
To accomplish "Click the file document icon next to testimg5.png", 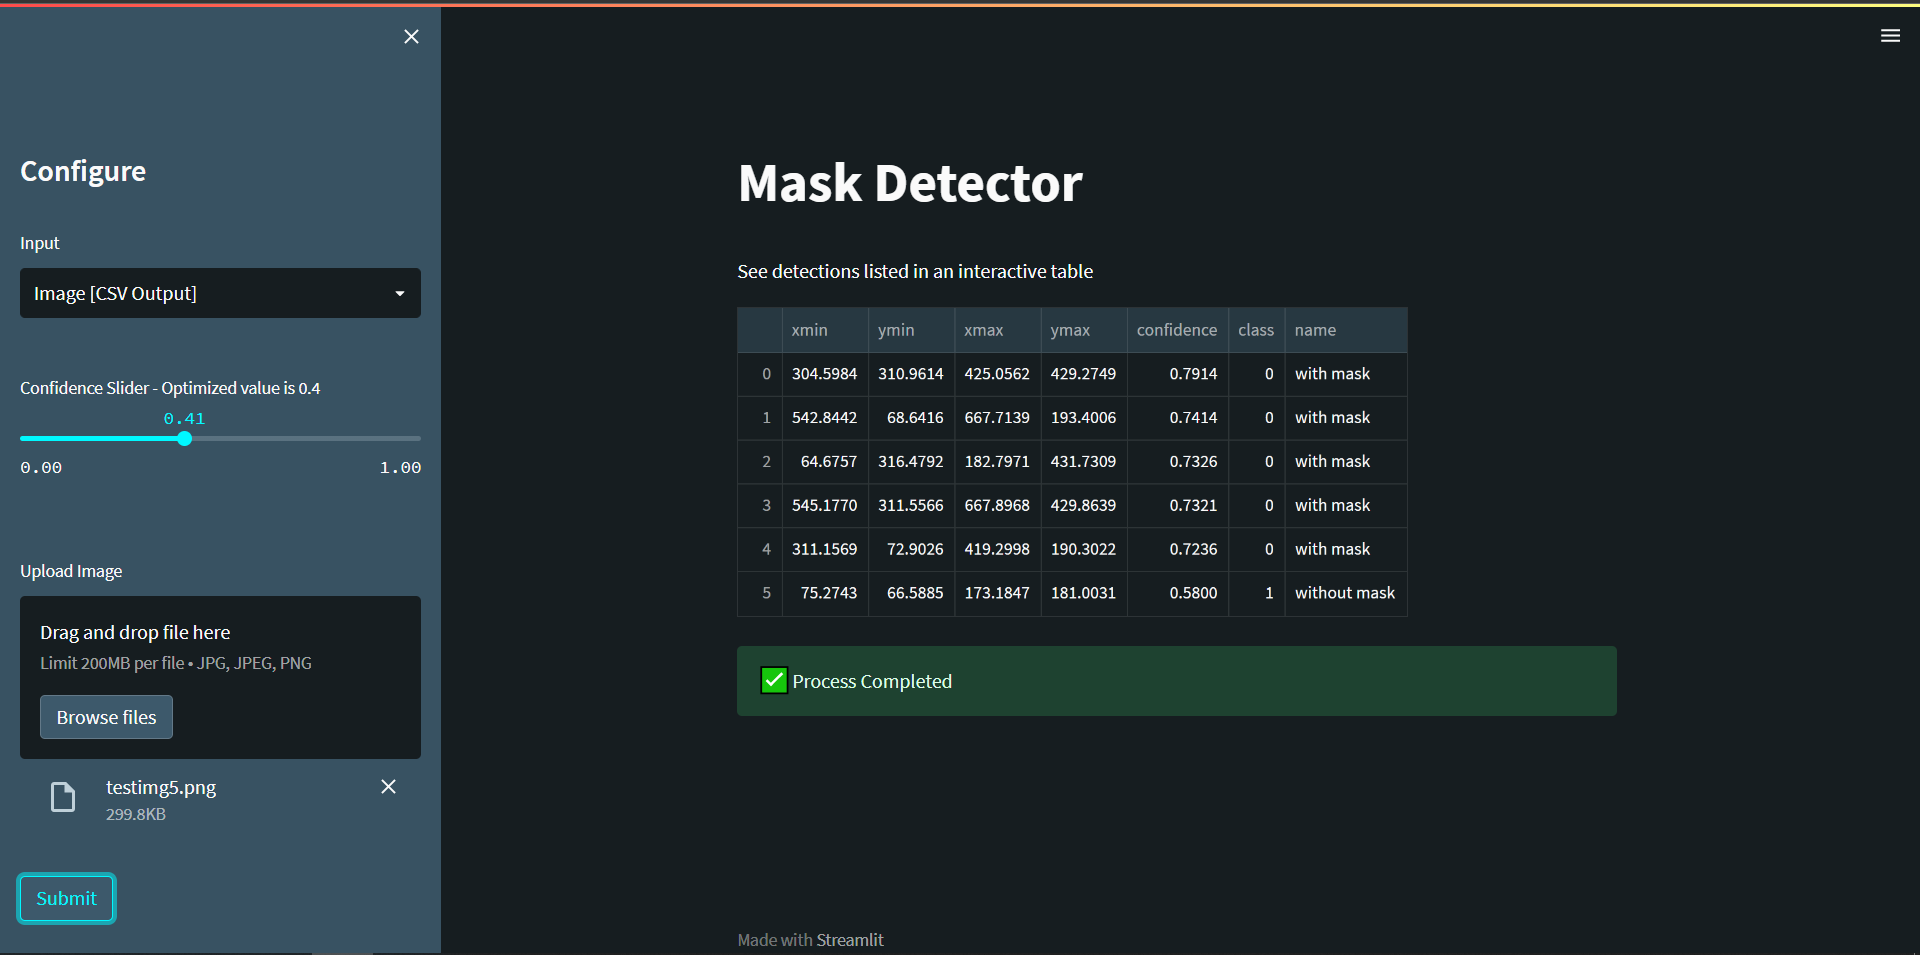I will 62,797.
